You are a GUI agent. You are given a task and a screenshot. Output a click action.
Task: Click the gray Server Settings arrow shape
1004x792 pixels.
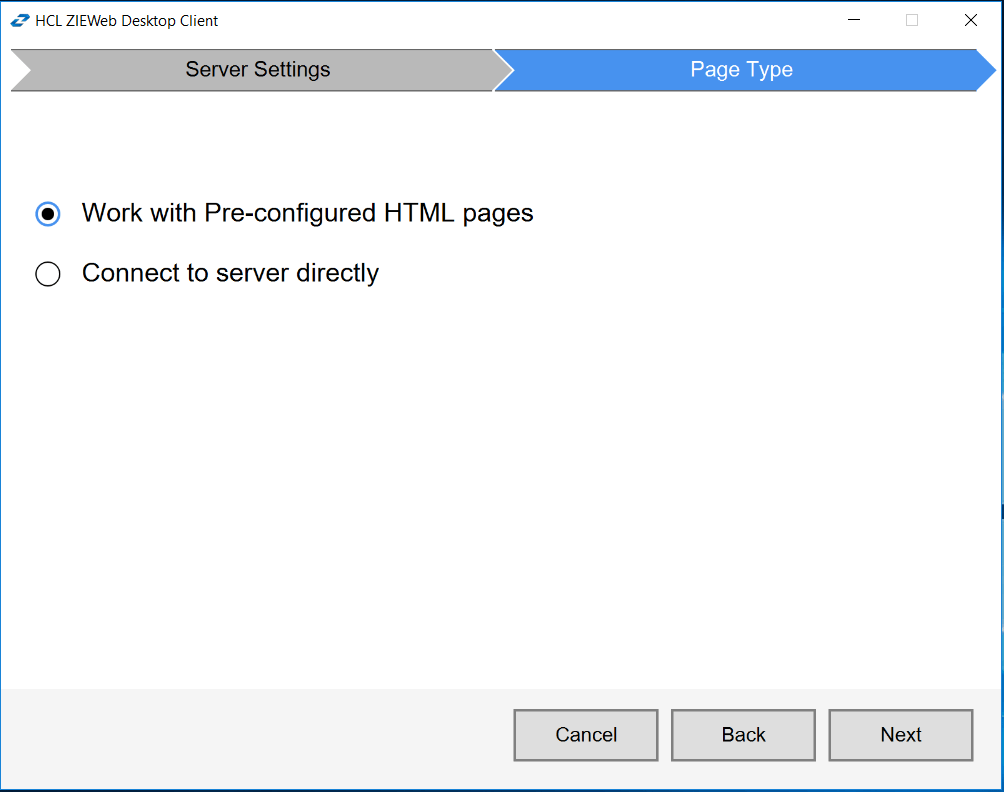(256, 69)
